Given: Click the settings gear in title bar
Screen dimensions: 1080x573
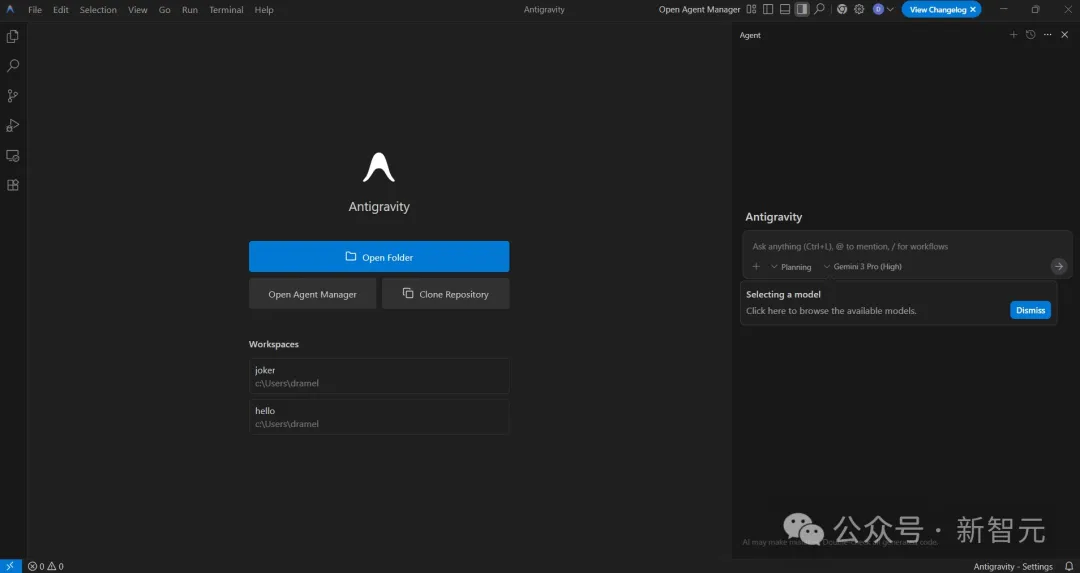Looking at the screenshot, I should [859, 10].
